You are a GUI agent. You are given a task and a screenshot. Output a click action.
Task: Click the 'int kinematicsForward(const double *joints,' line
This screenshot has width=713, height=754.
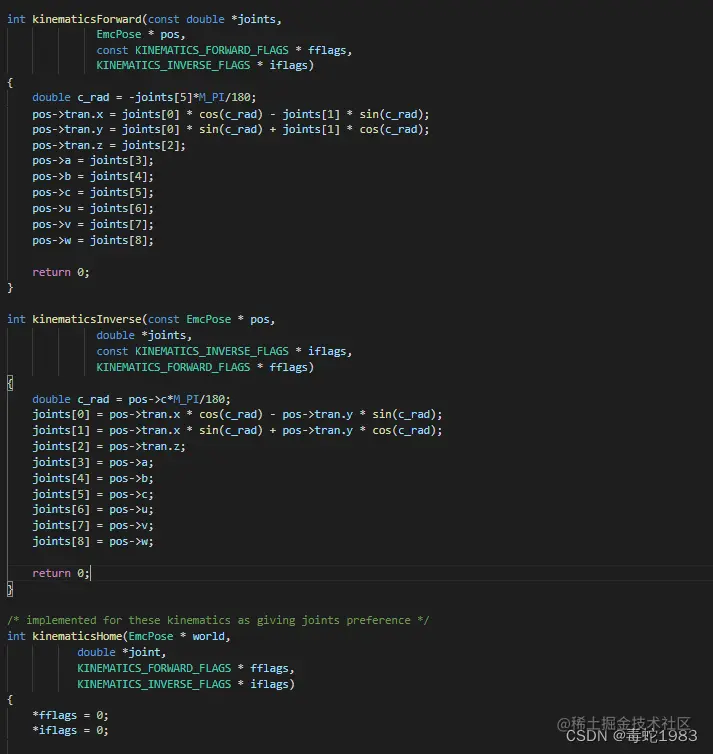[x=144, y=19]
